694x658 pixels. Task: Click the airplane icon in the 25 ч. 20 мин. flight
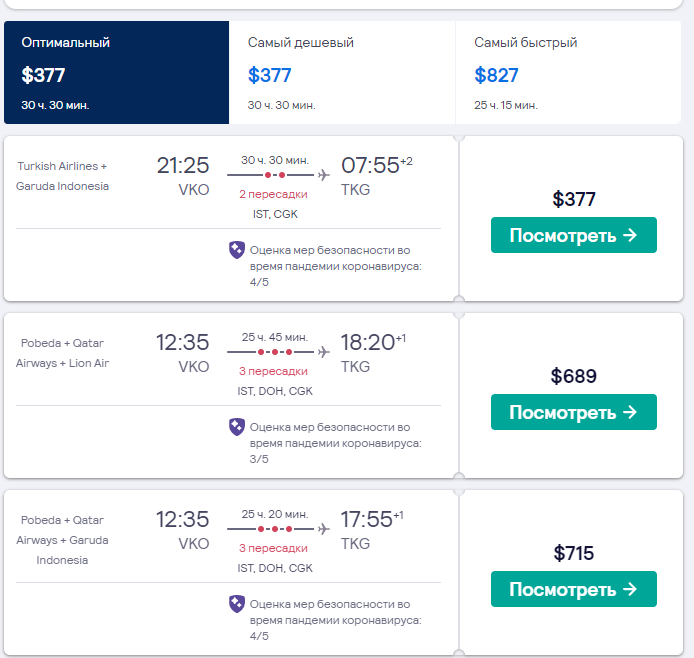pos(323,529)
